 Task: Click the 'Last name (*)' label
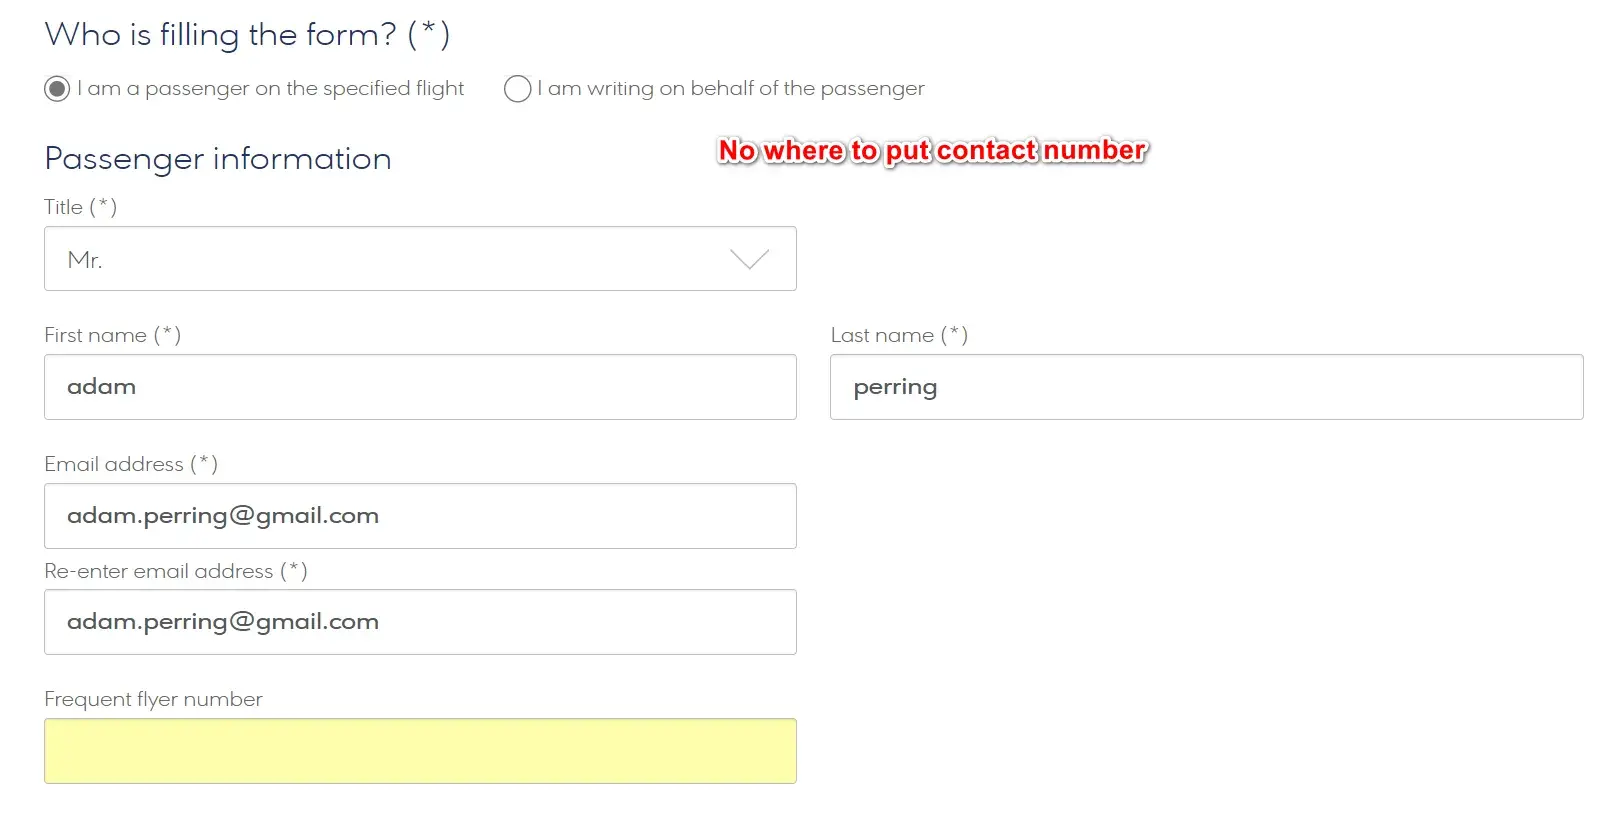click(x=899, y=335)
